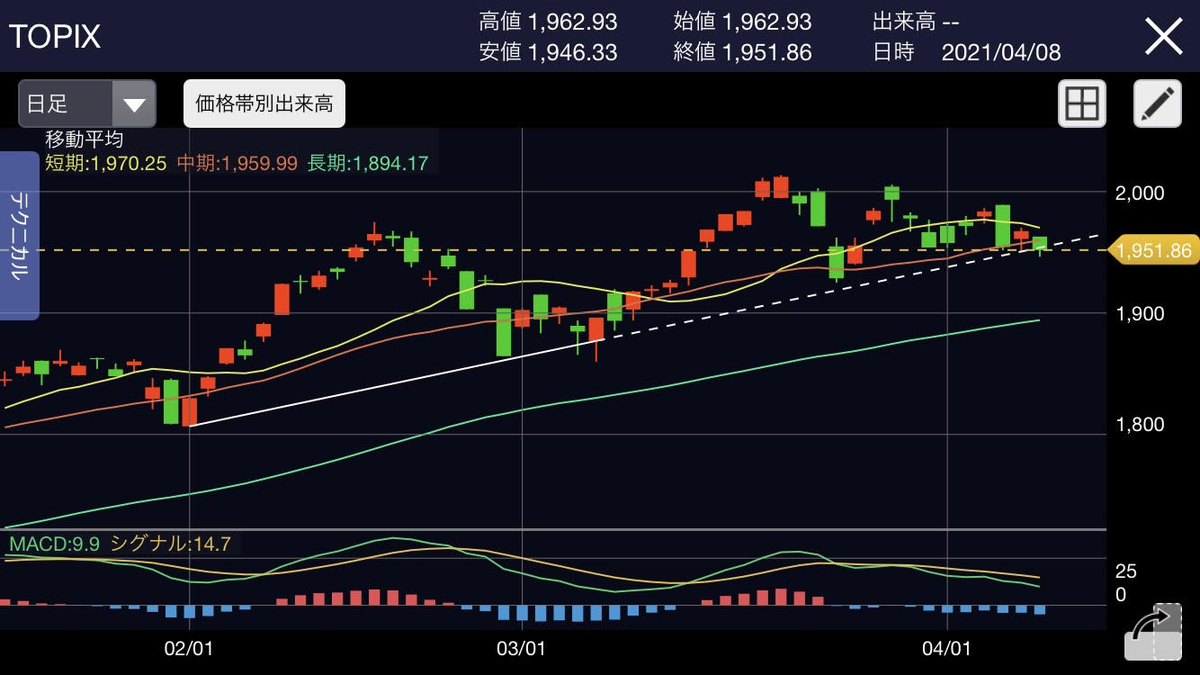Select the 中期:1,959.99 moving average value
The height and width of the screenshot is (675, 1200).
[237, 163]
